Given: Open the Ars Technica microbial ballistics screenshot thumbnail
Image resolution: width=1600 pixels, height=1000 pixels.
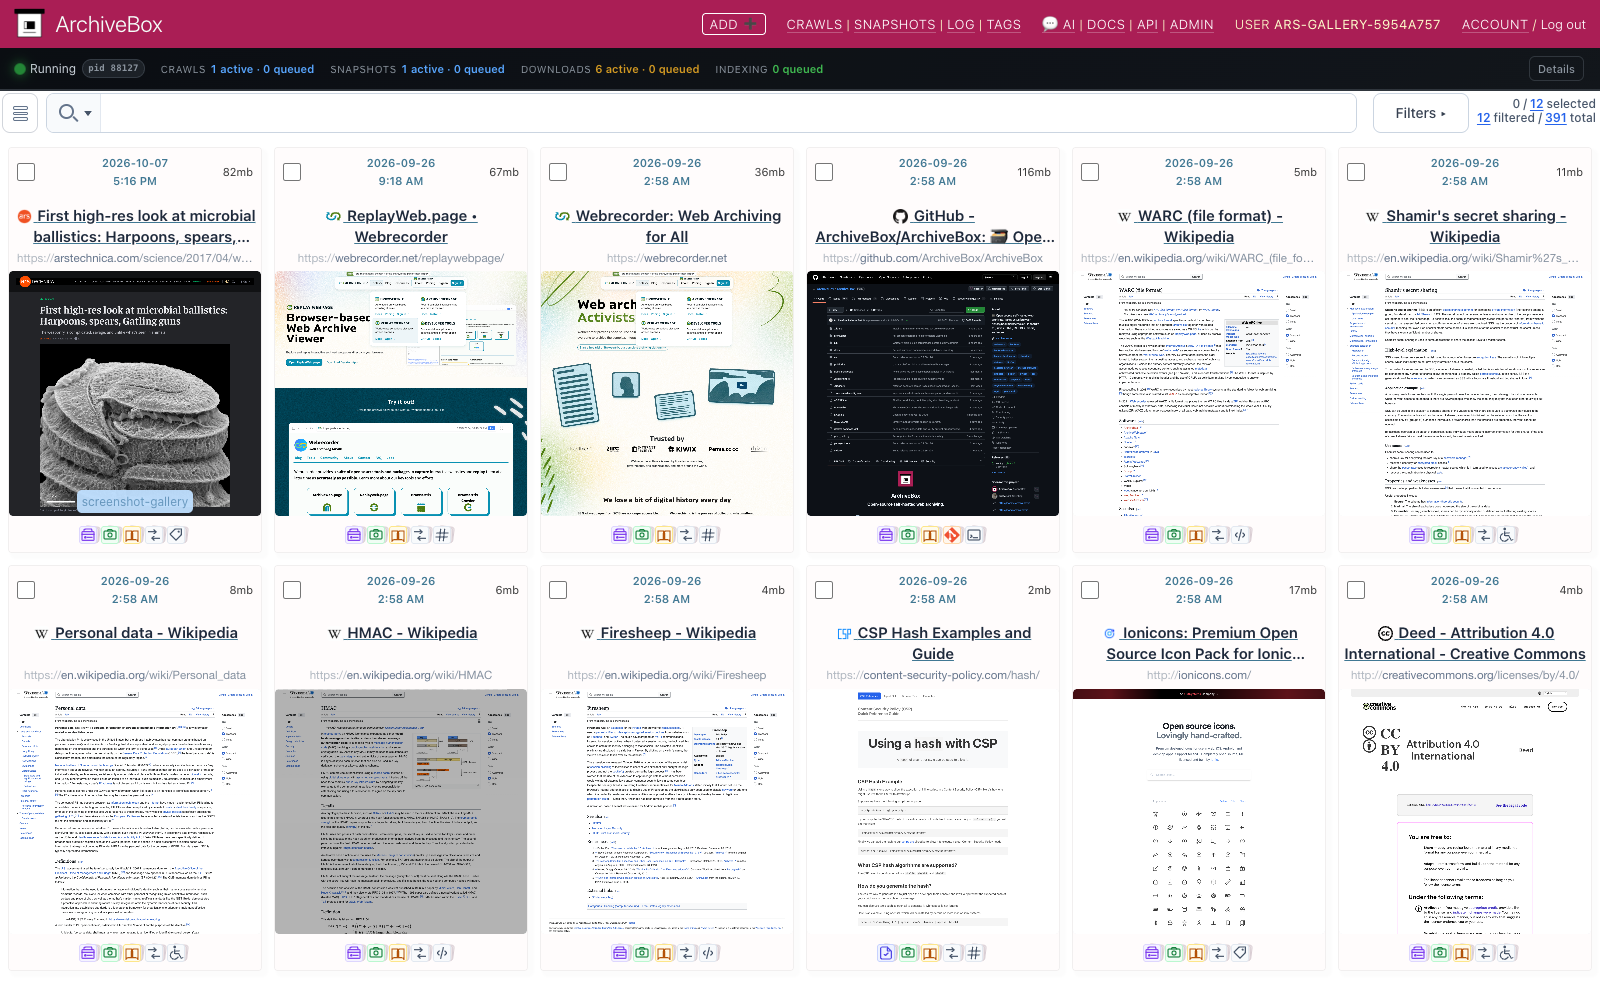Looking at the screenshot, I should coord(135,394).
